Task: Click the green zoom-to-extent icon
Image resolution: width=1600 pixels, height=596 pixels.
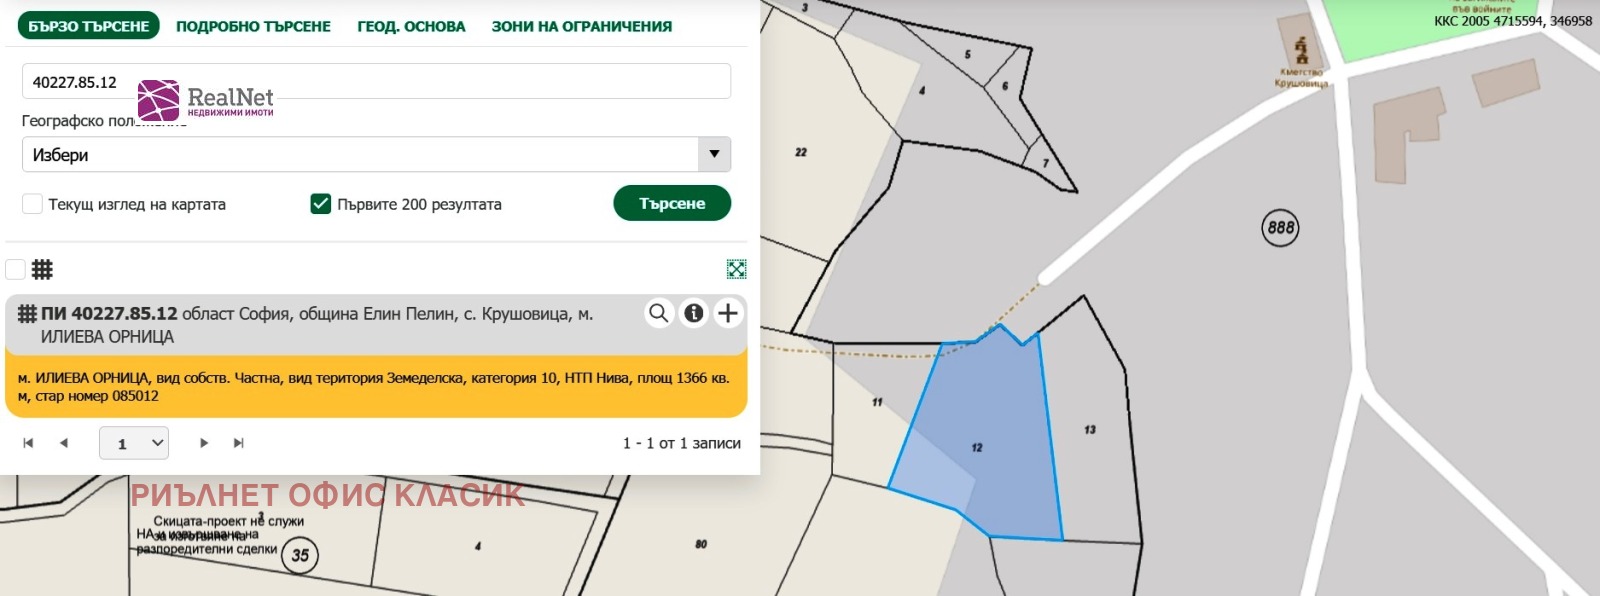Action: [736, 269]
